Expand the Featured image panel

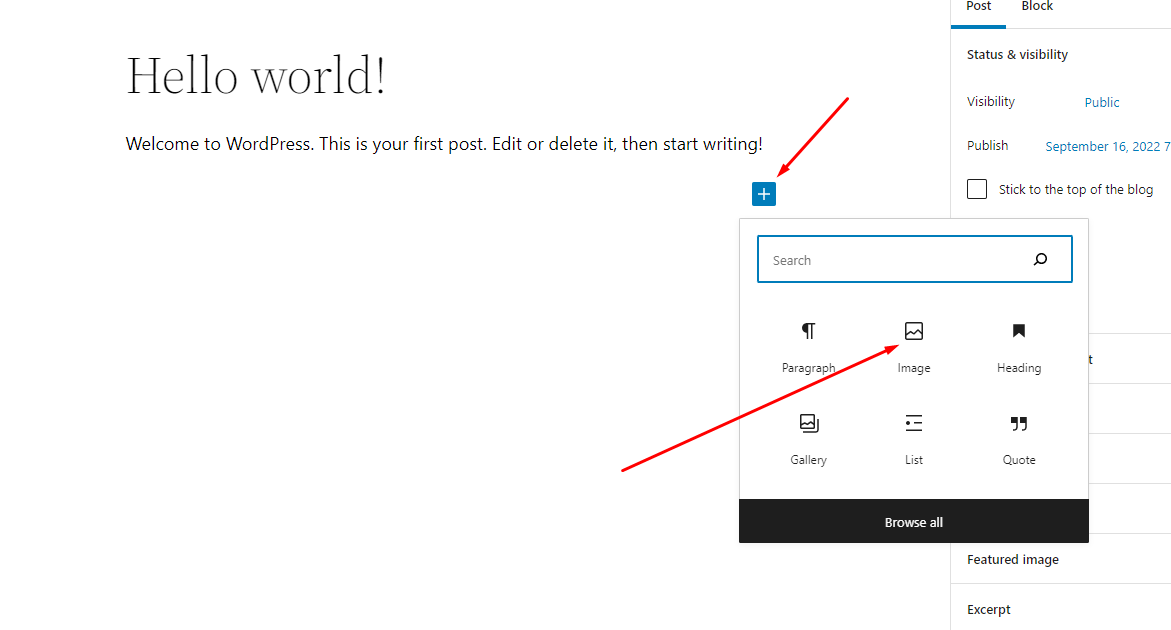pos(1012,559)
